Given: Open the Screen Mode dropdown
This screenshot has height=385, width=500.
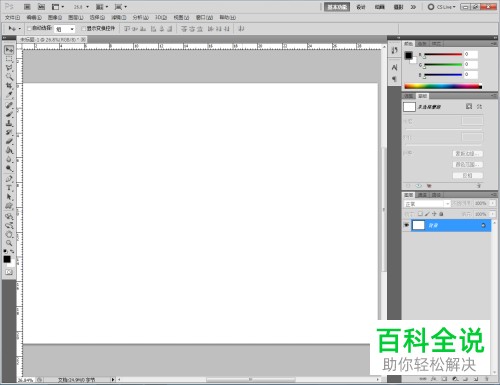Looking at the screenshot, I should point(121,7).
